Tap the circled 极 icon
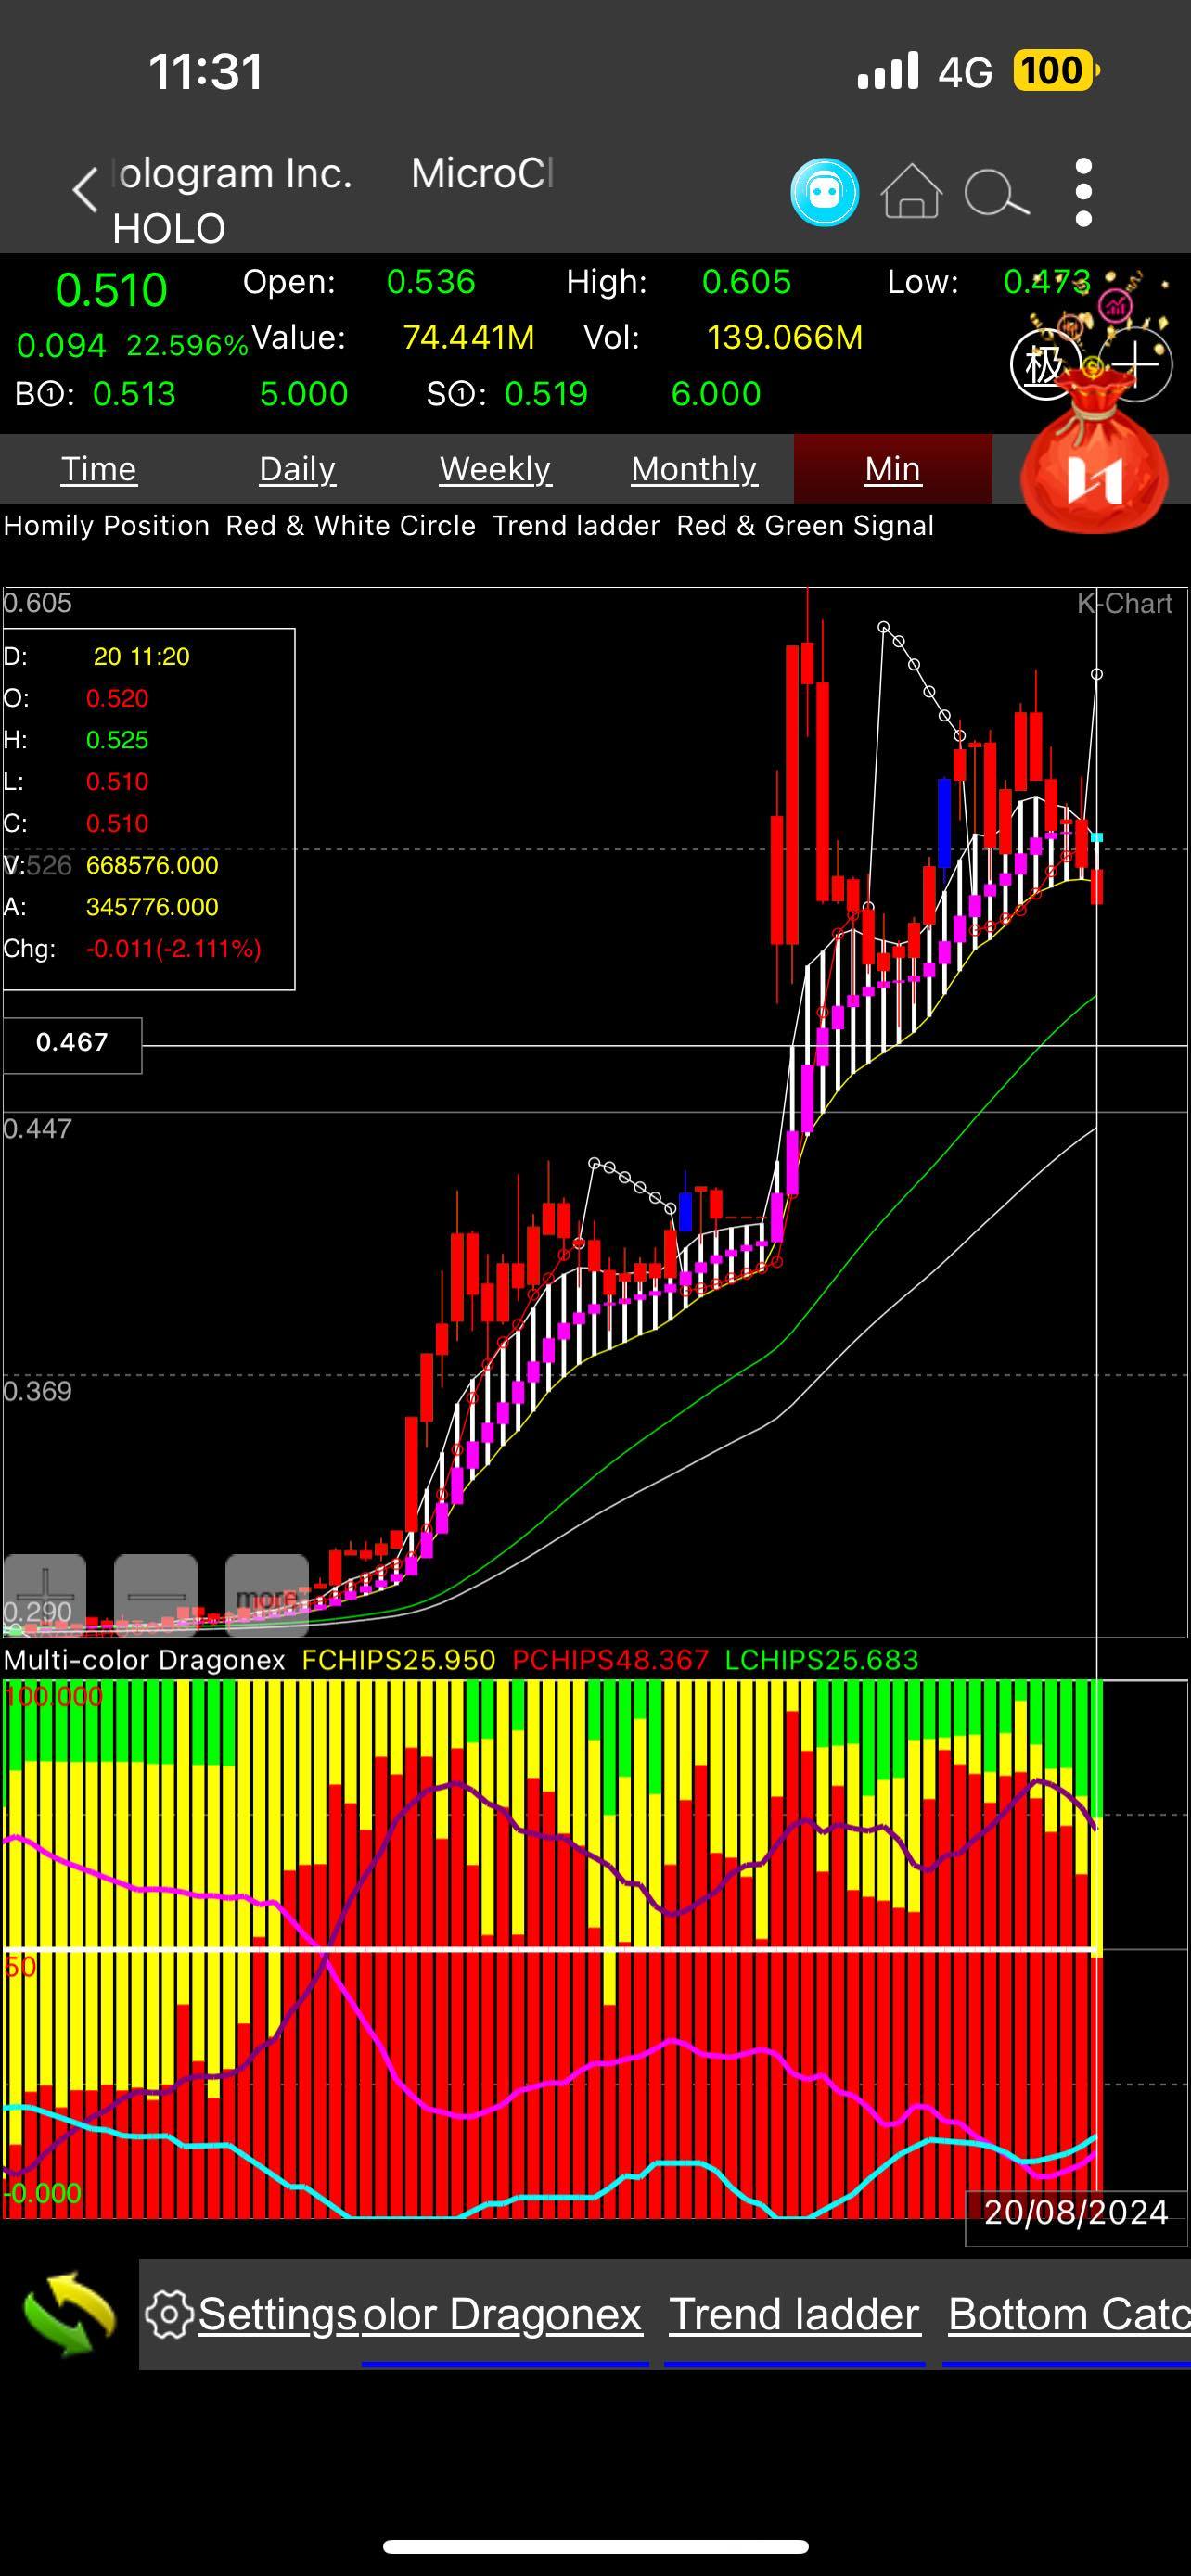The image size is (1191, 2576). point(1044,364)
